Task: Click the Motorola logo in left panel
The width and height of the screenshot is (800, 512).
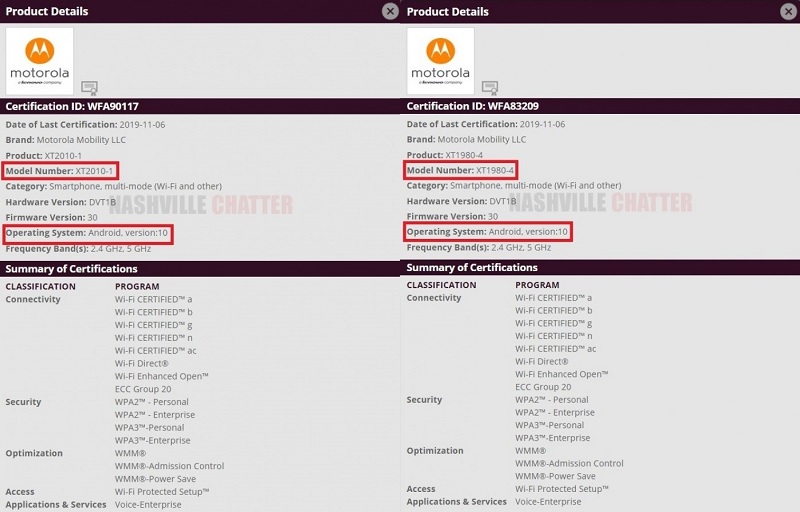Action: [39, 61]
